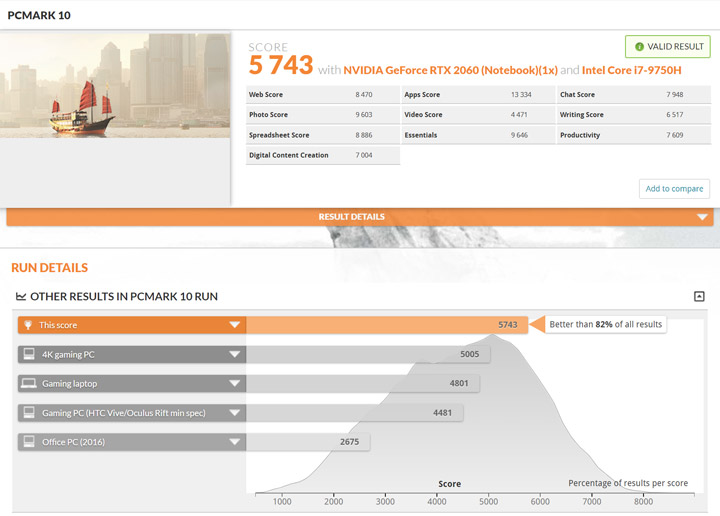Click the This score bar showing 5743
This screenshot has width=720, height=516.
pos(387,325)
